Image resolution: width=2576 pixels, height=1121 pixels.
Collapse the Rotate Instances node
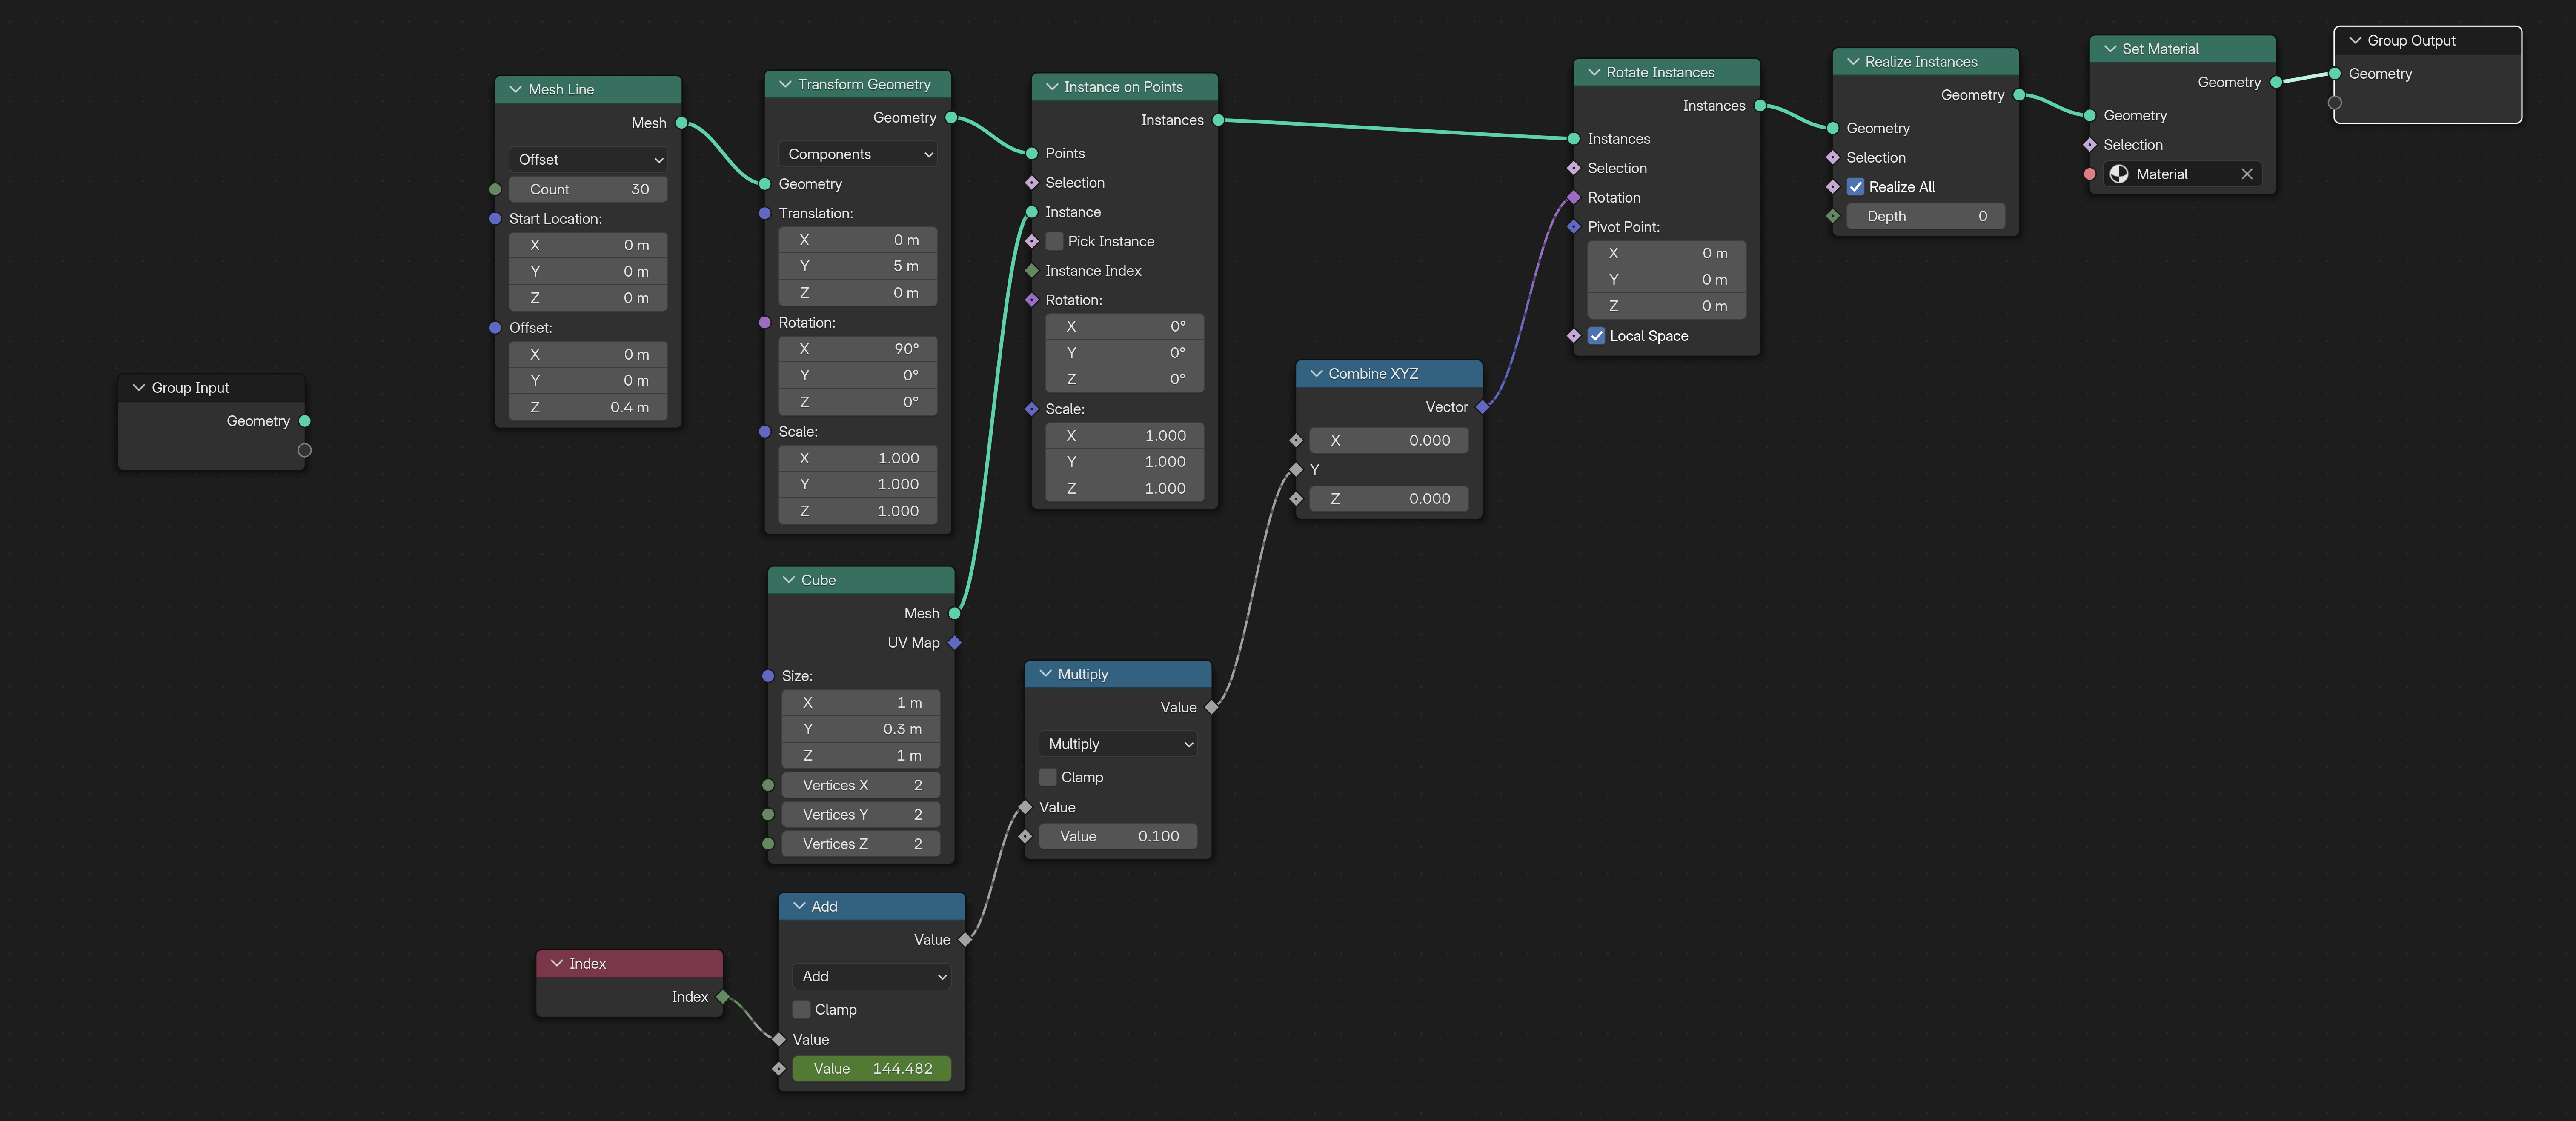(x=1594, y=73)
